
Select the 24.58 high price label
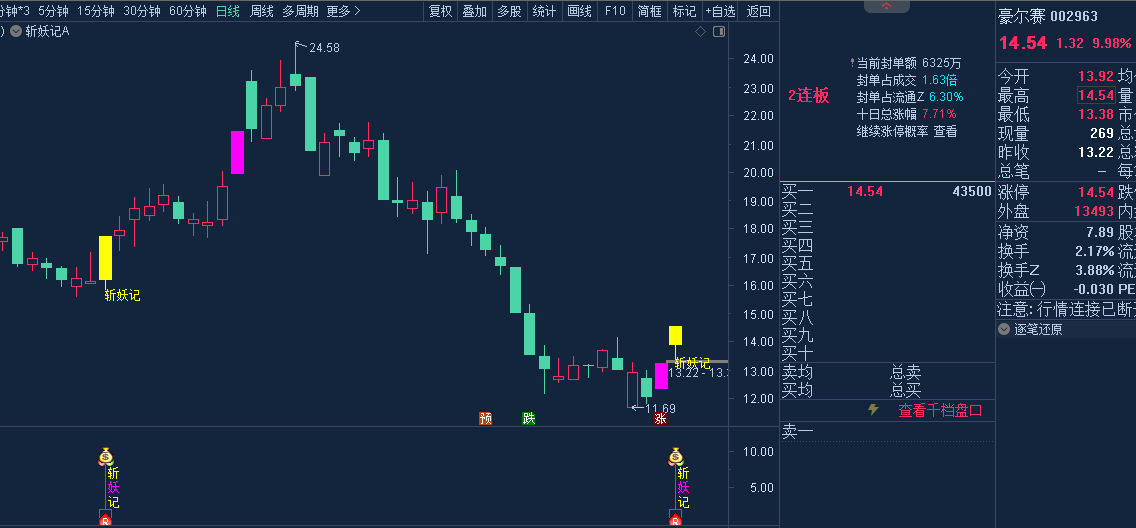coord(324,48)
